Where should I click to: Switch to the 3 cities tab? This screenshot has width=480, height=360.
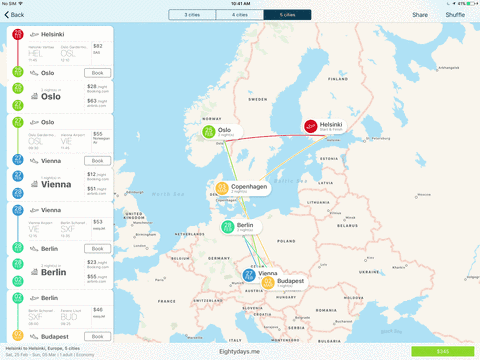192,15
